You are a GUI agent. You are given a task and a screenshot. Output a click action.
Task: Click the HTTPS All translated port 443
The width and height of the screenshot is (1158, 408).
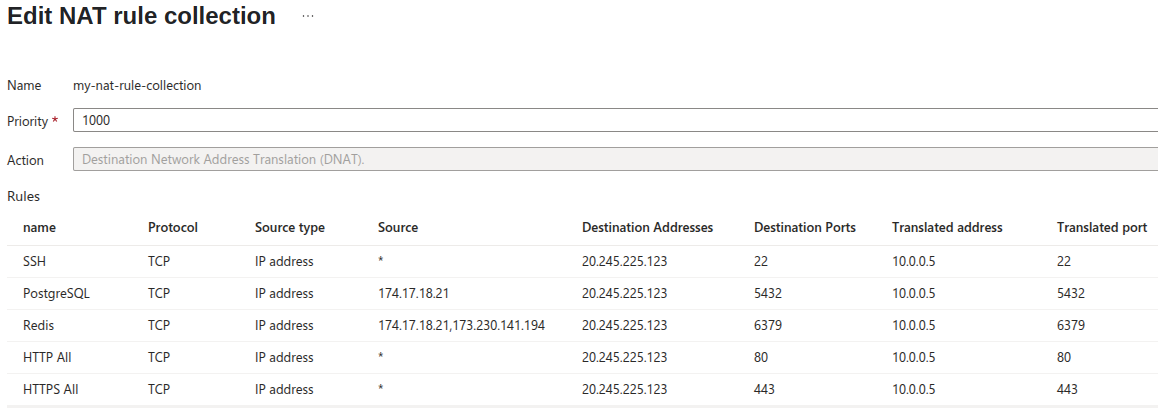(1067, 389)
